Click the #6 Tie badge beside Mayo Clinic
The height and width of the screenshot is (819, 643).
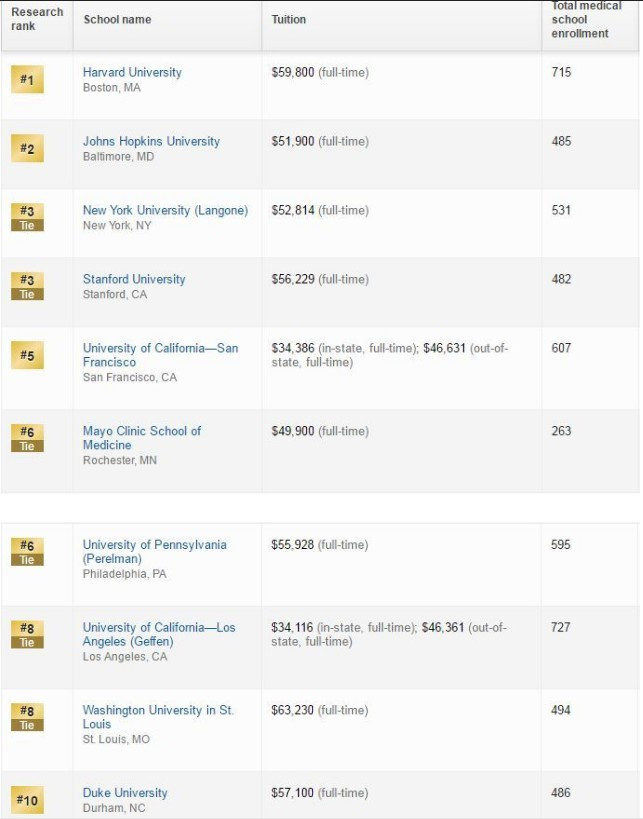(x=27, y=438)
